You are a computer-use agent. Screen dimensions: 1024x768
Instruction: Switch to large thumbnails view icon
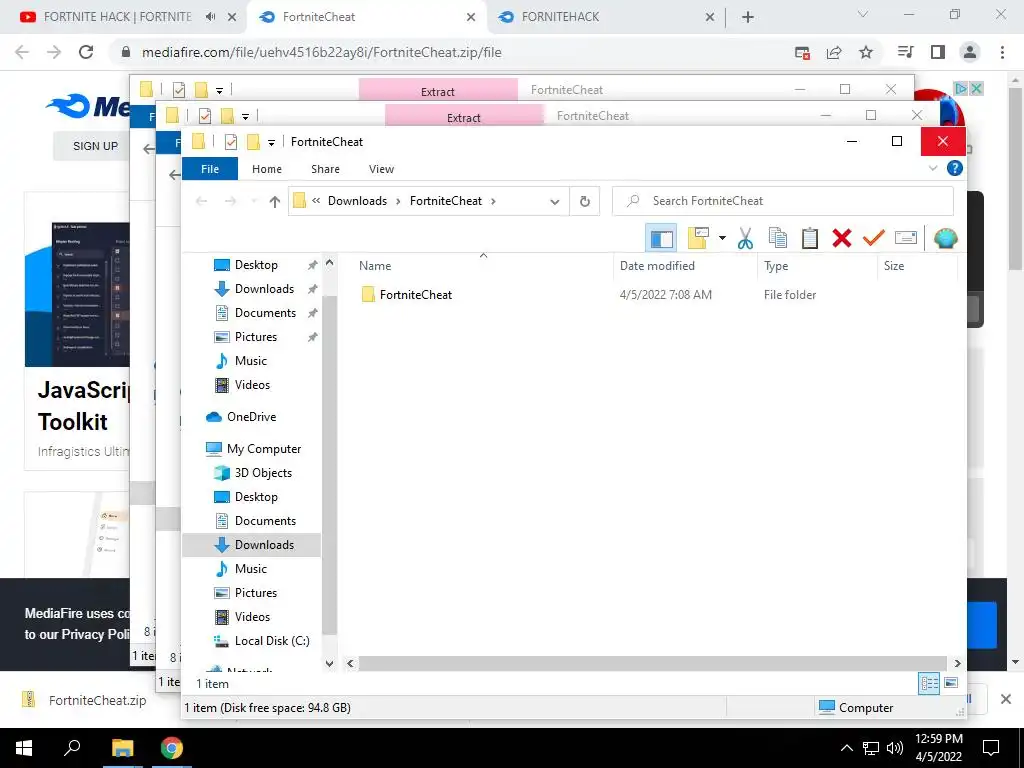pos(951,683)
